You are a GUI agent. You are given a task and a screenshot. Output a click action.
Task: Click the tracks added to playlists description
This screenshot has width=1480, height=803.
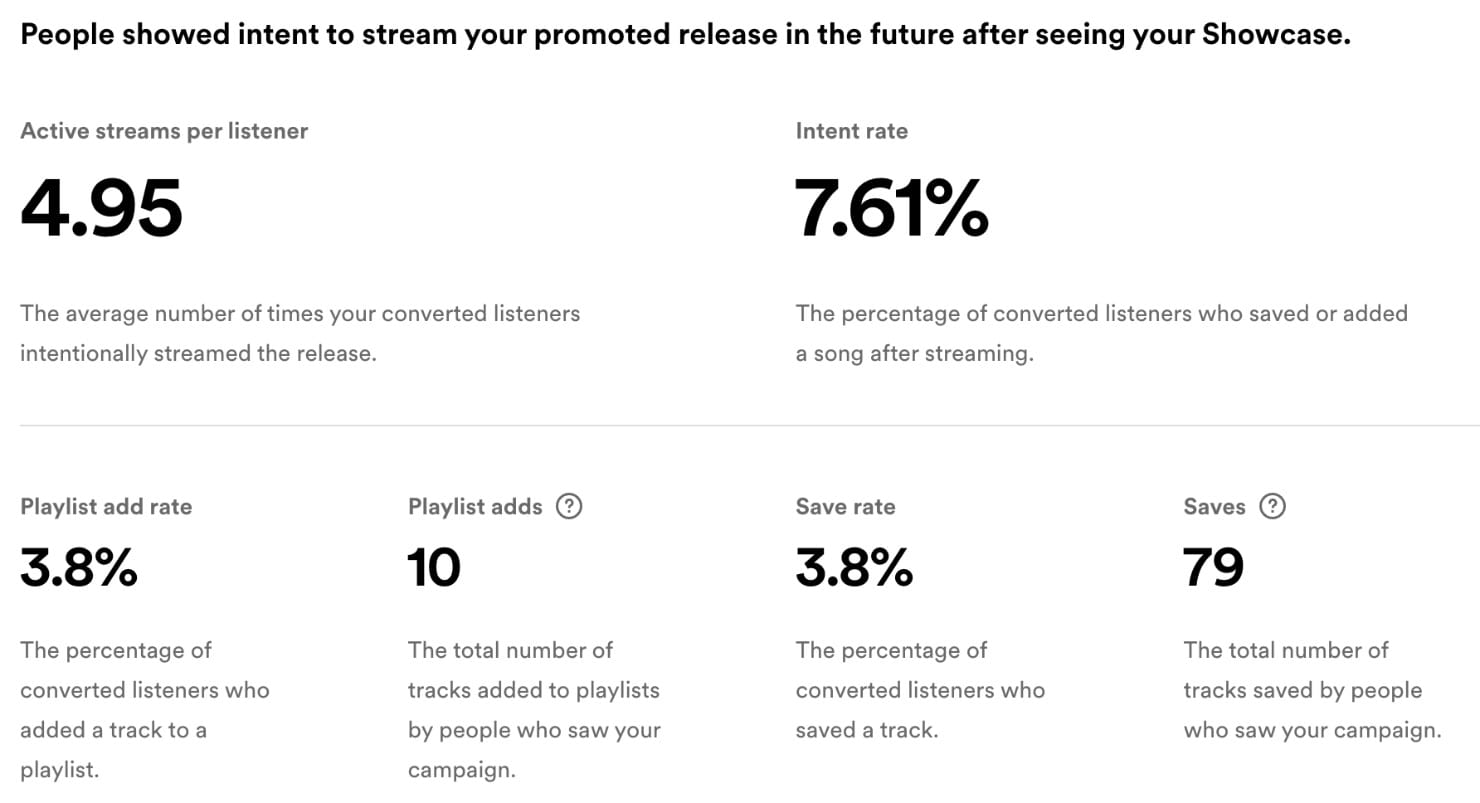tap(533, 710)
